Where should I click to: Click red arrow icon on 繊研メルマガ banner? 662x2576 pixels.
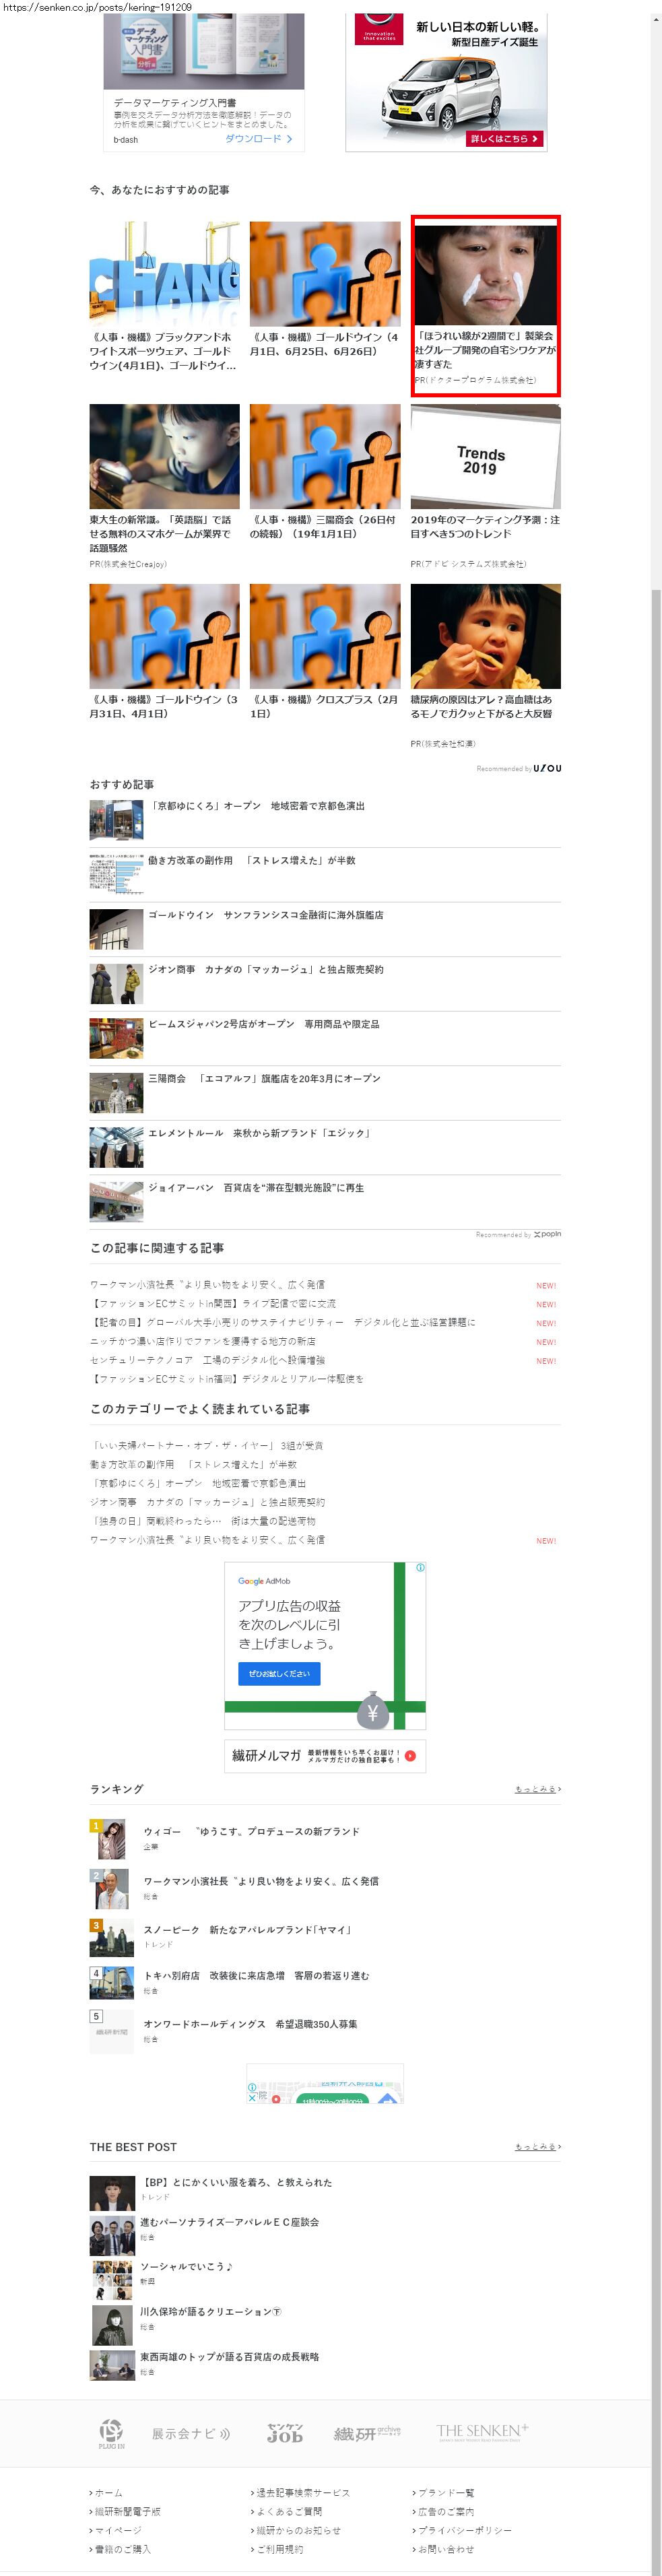pos(410,1755)
